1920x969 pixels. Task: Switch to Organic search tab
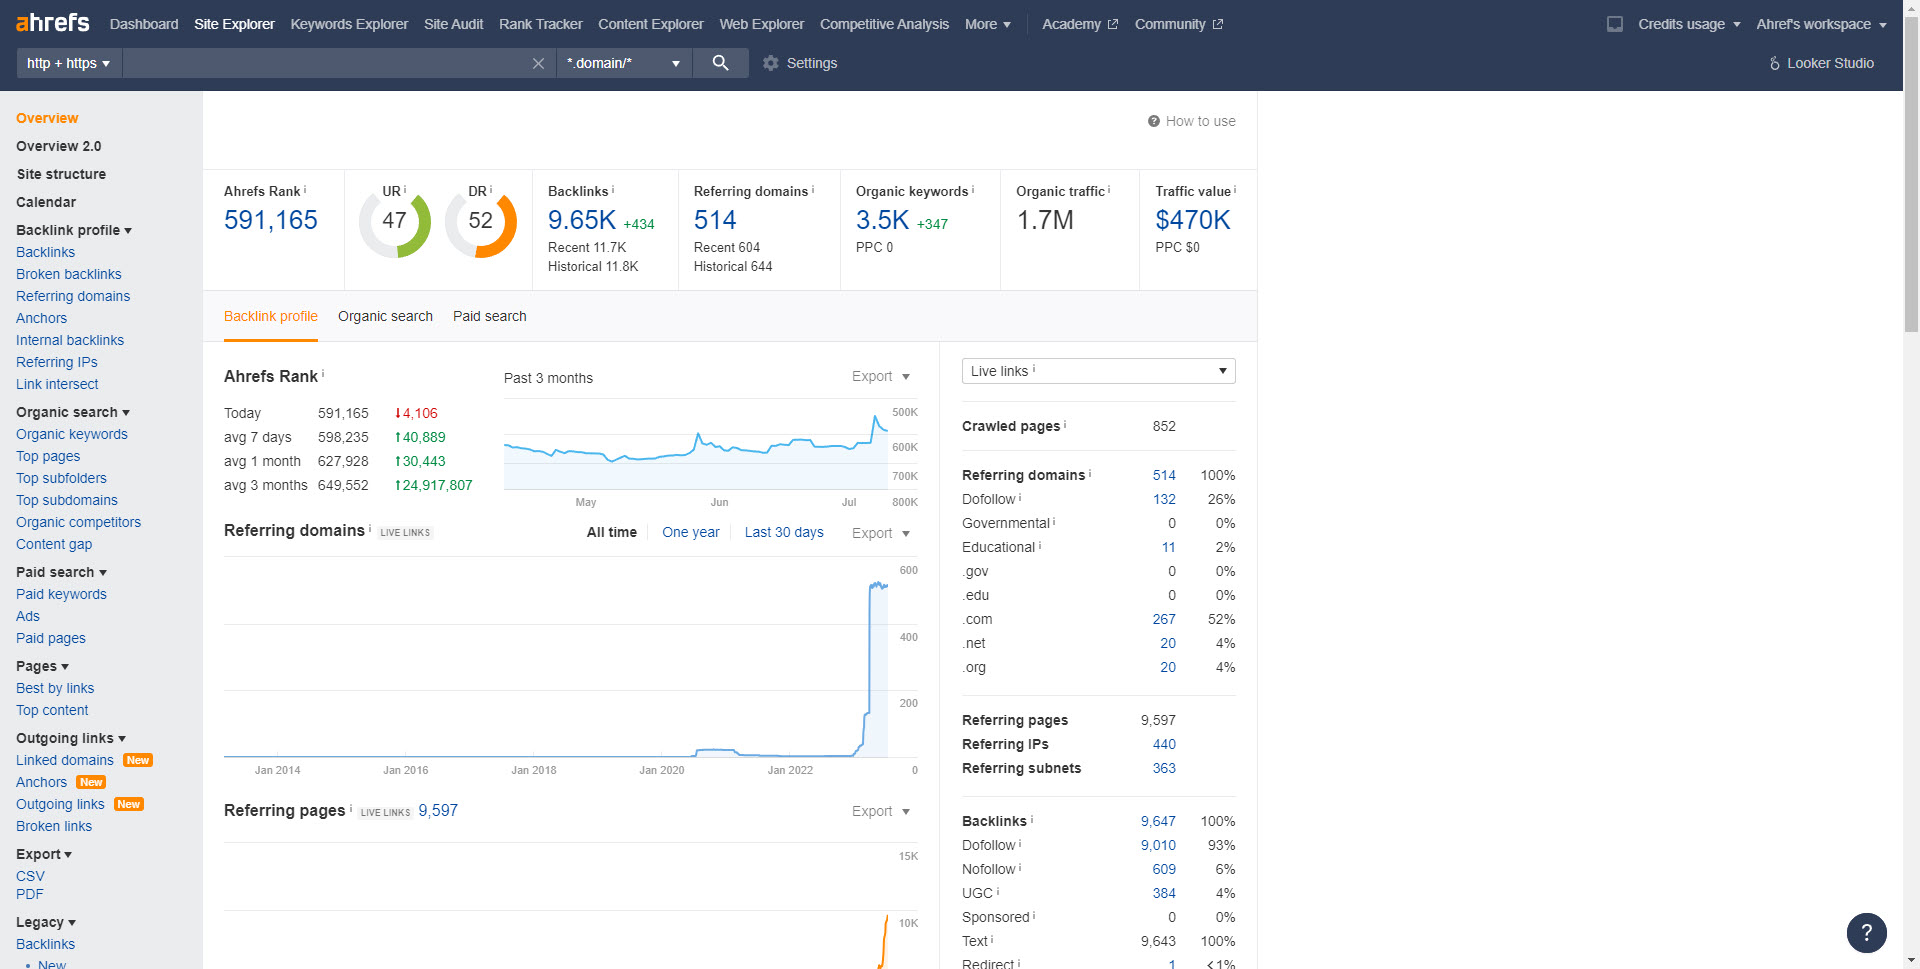coord(385,316)
